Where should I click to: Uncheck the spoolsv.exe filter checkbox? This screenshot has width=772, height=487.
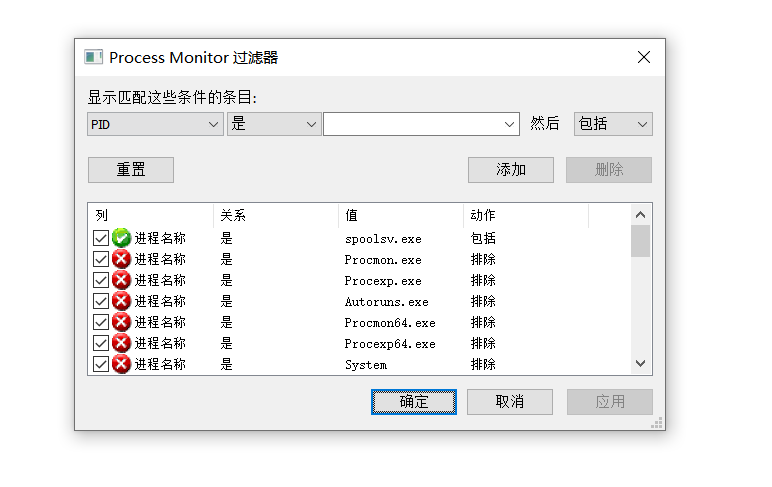tap(101, 238)
